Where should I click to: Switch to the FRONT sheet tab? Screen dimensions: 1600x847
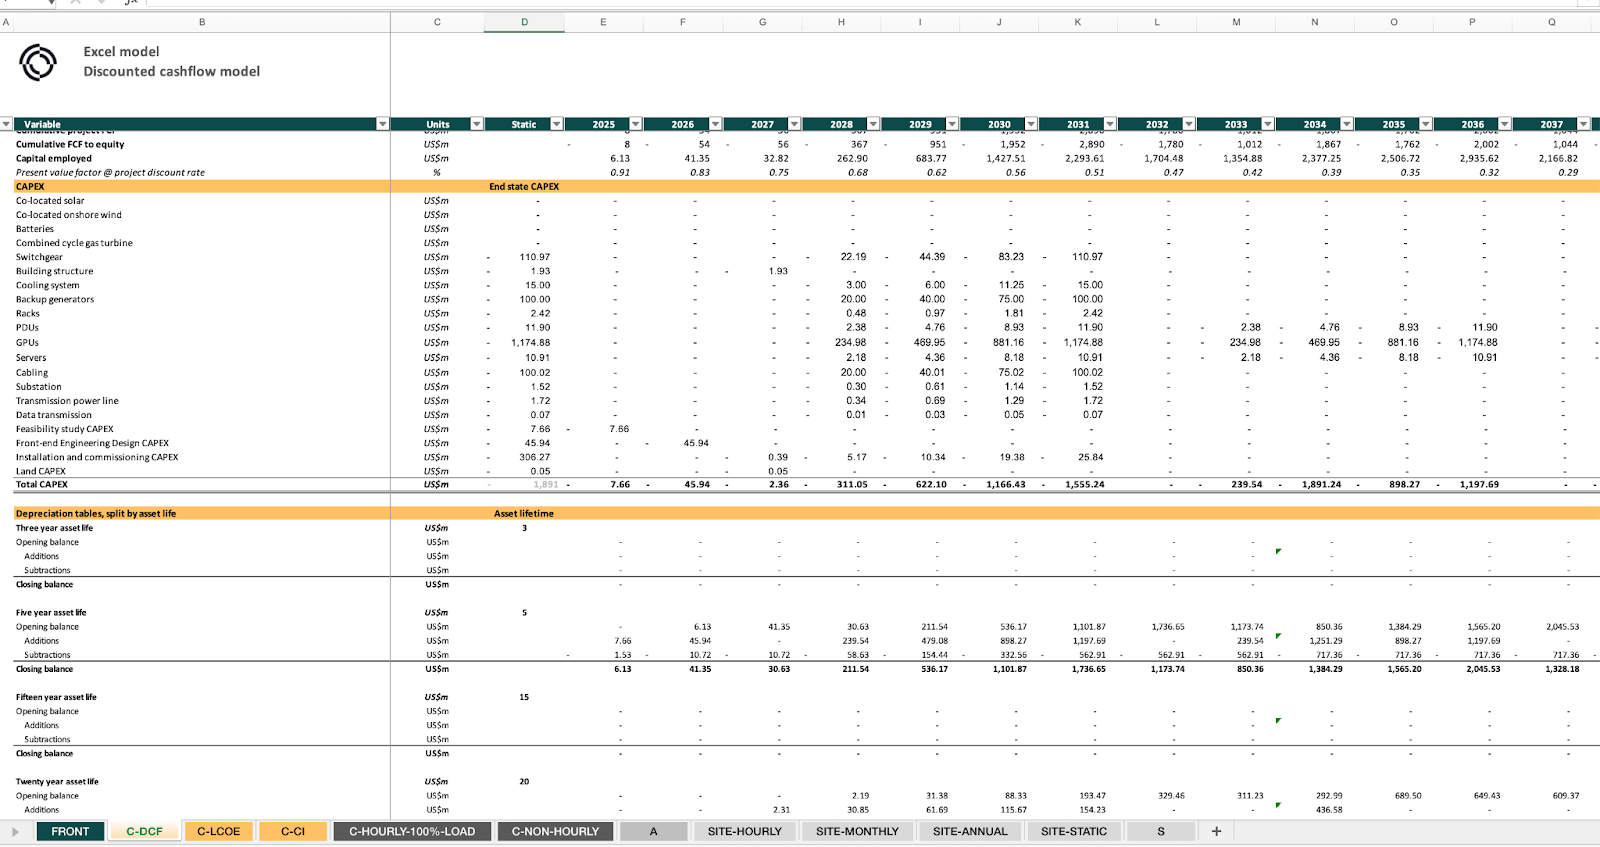click(x=70, y=831)
